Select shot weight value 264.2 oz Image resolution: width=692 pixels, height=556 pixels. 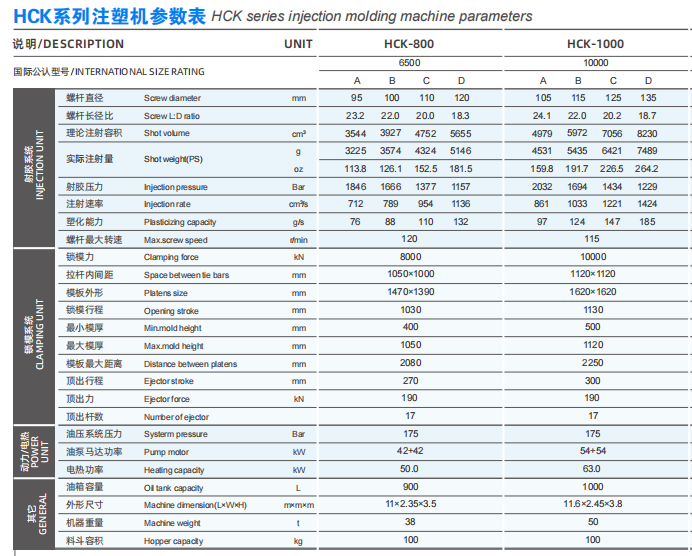click(647, 169)
